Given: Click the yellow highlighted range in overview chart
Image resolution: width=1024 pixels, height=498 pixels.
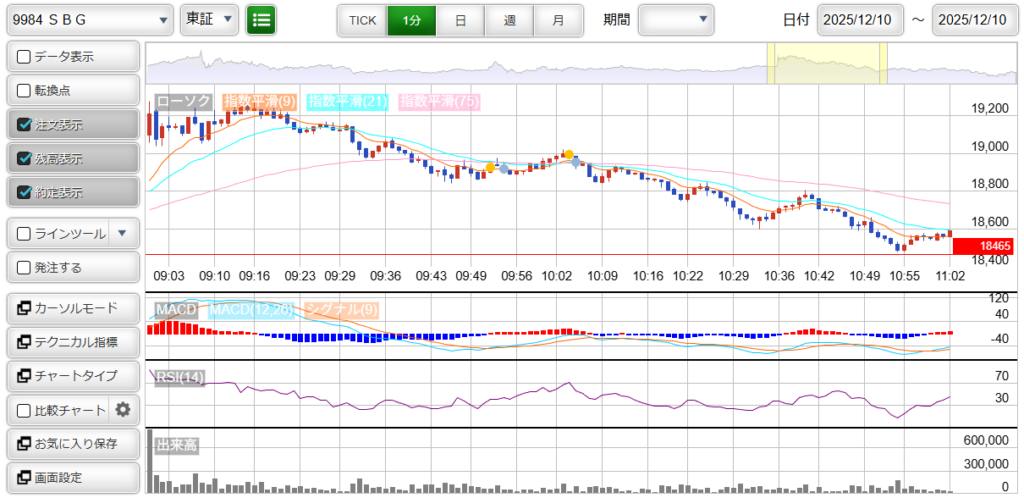Looking at the screenshot, I should (826, 64).
